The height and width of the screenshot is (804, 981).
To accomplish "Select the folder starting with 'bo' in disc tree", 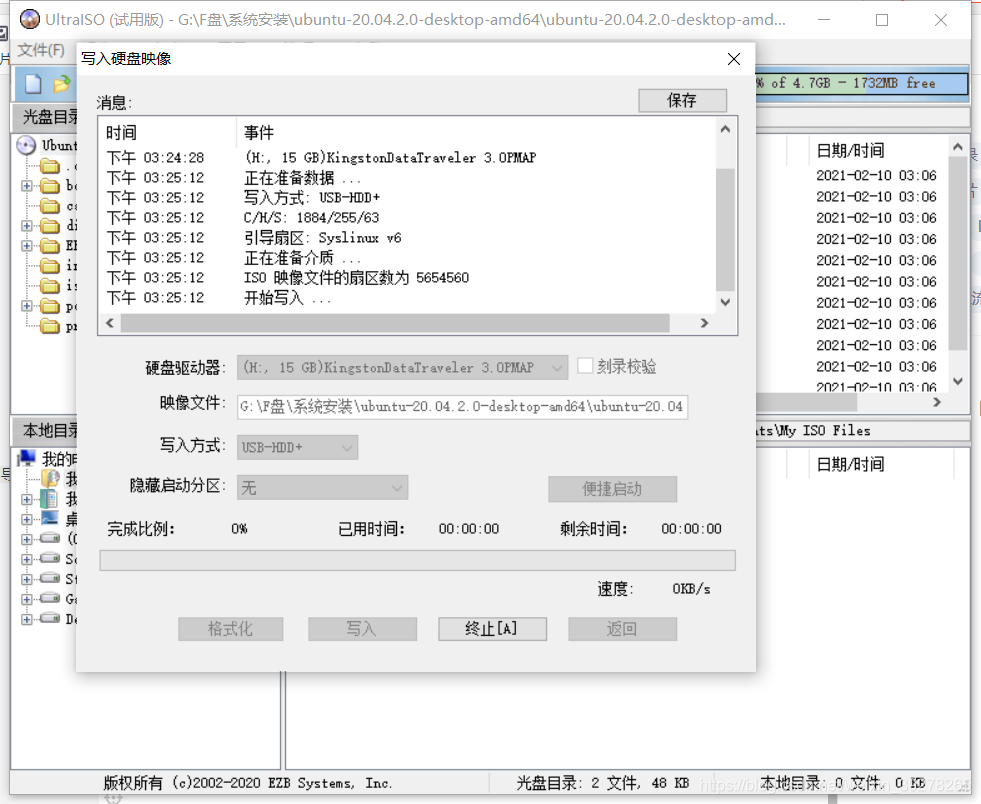I will pyautogui.click(x=50, y=186).
